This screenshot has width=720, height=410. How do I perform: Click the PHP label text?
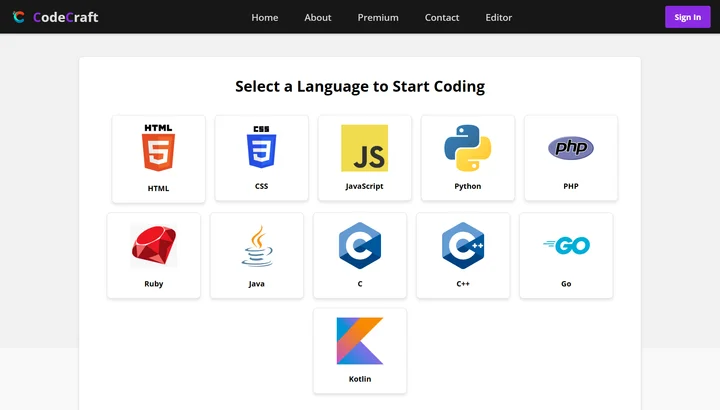point(571,186)
